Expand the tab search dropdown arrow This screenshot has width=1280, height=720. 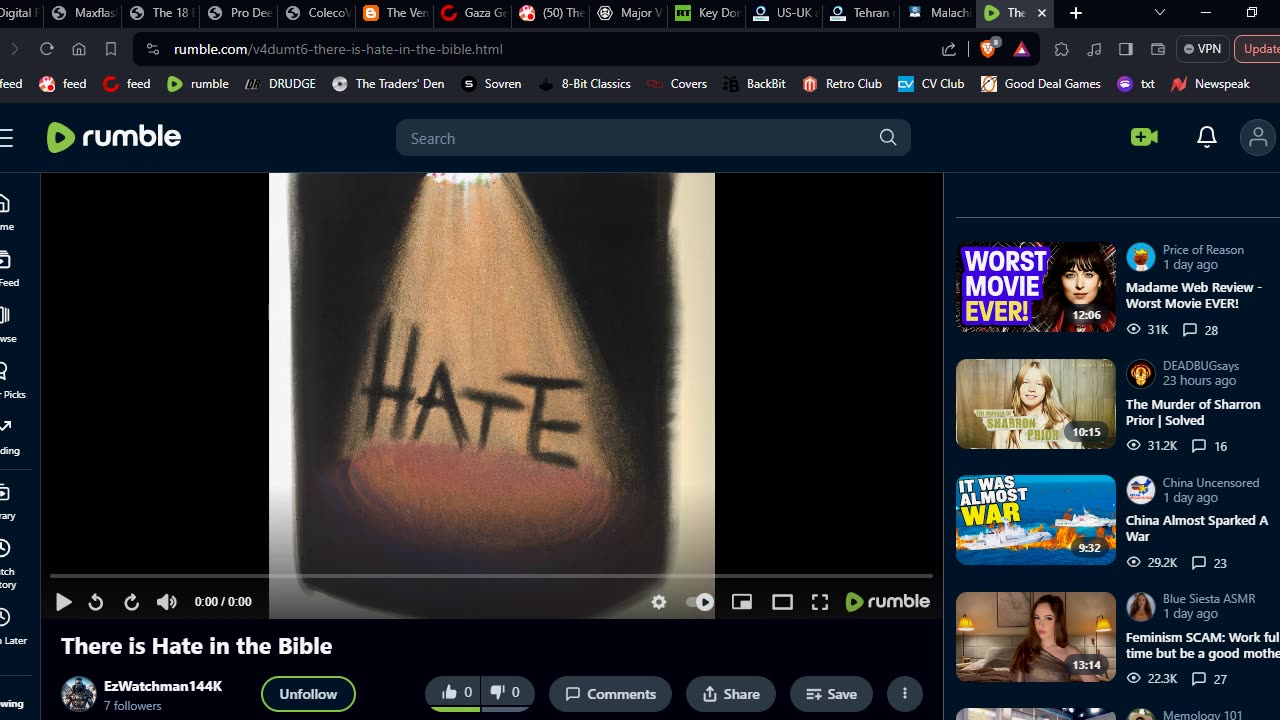click(x=1160, y=13)
